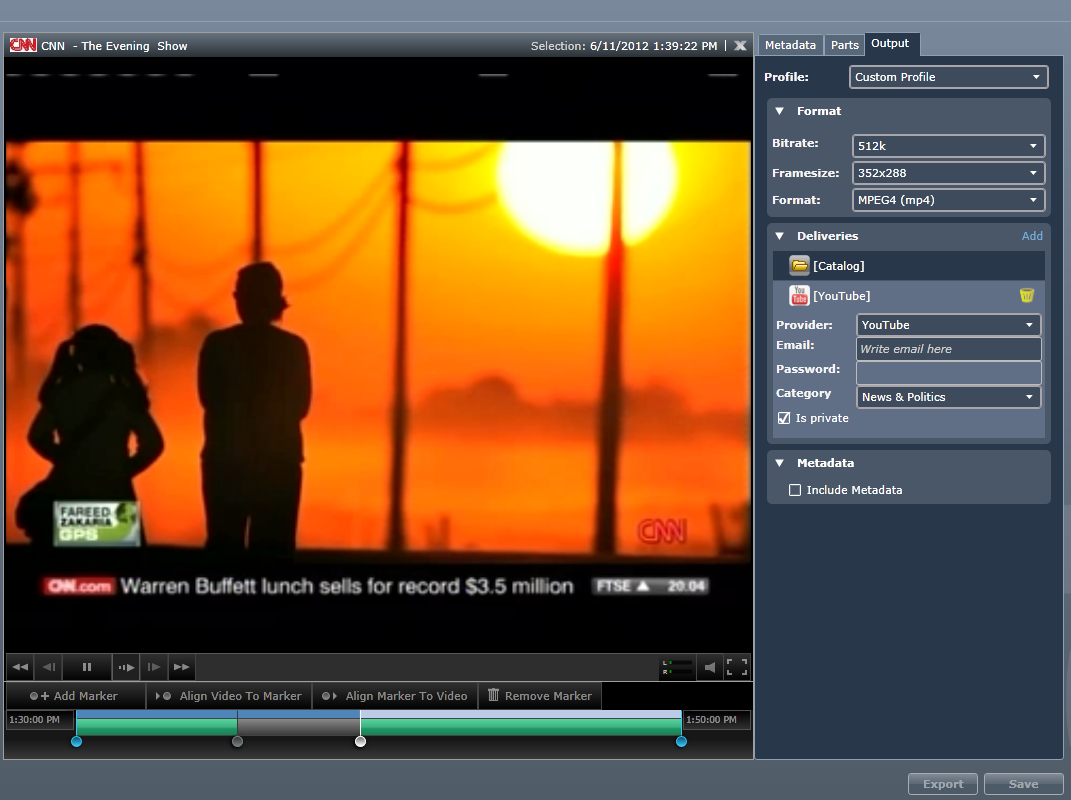1071x800 pixels.
Task: Click the 1:50:00 PM end time field
Action: 717,719
